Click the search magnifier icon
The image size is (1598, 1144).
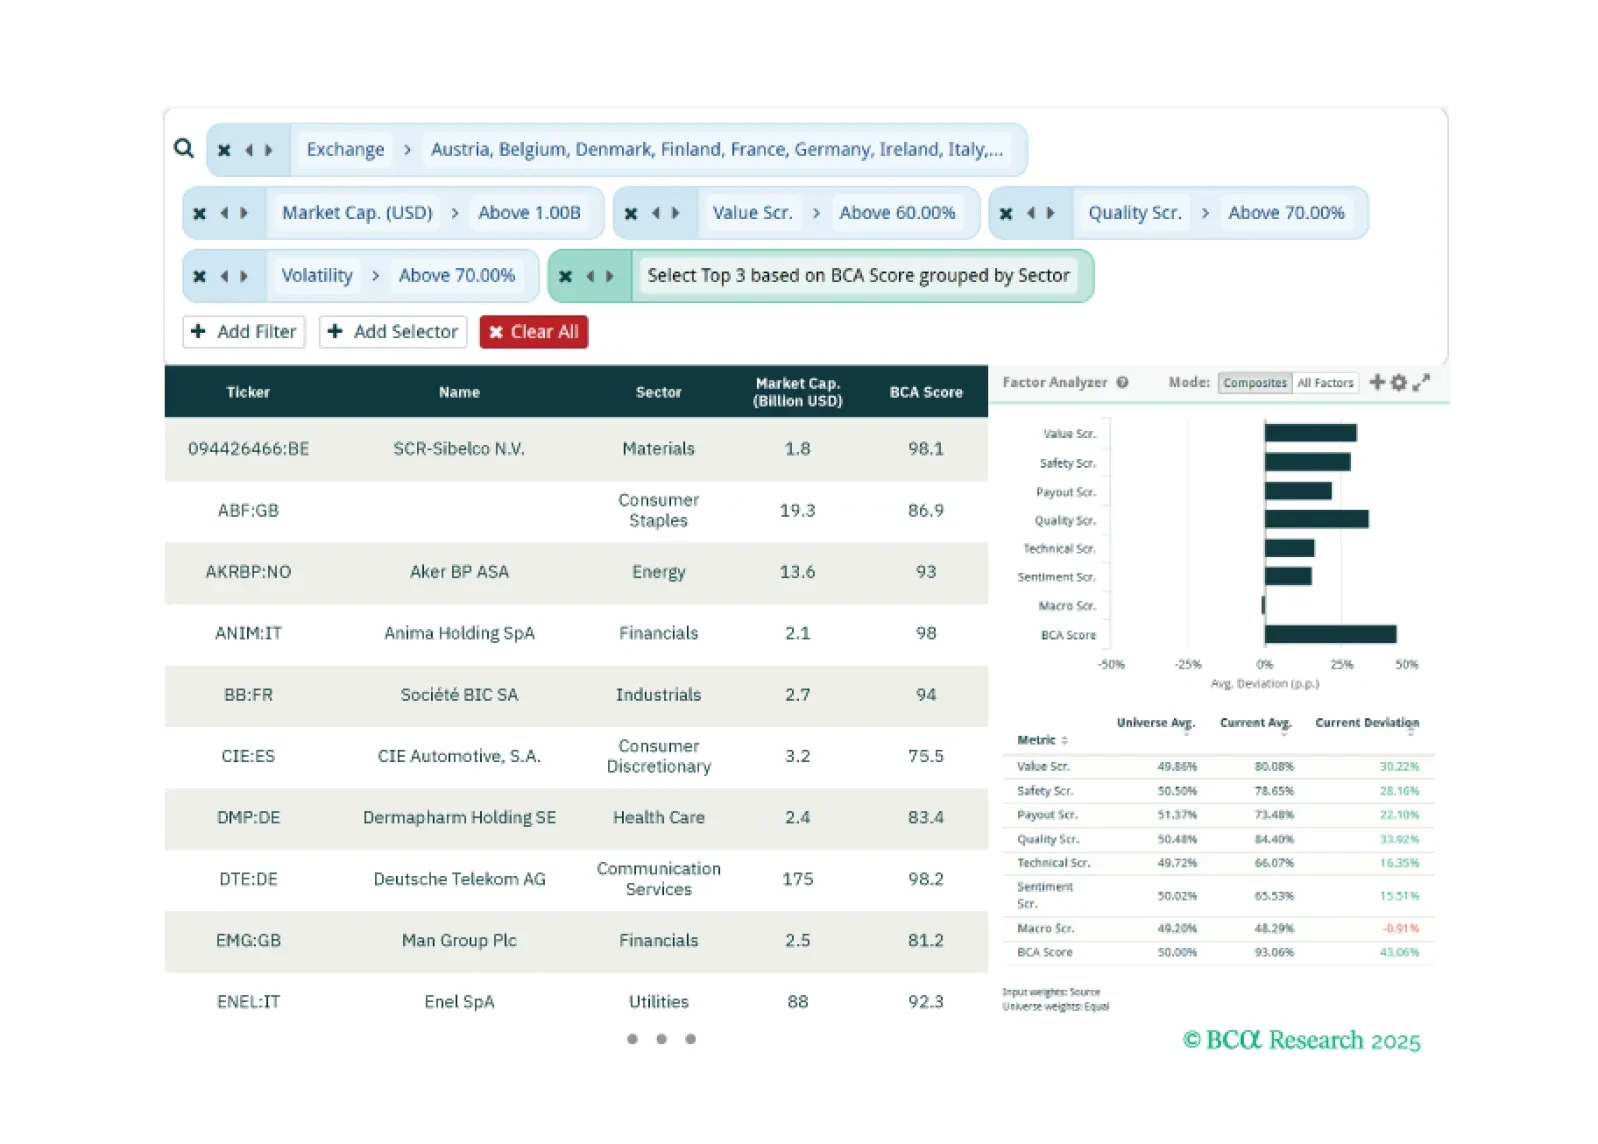[x=183, y=149]
